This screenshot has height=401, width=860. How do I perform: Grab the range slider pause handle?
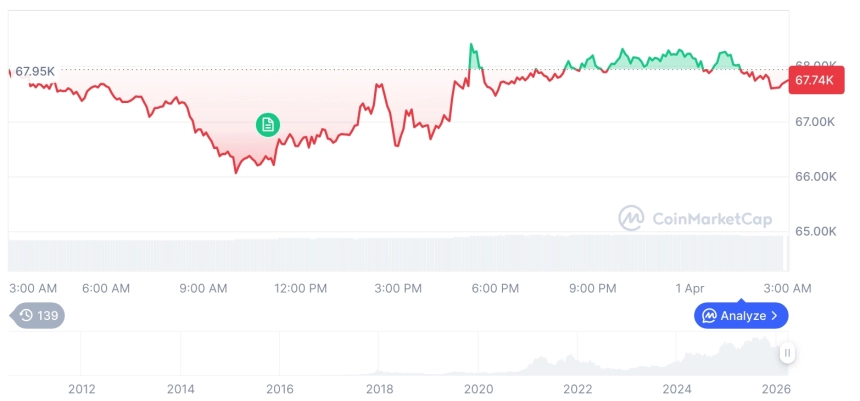(788, 352)
